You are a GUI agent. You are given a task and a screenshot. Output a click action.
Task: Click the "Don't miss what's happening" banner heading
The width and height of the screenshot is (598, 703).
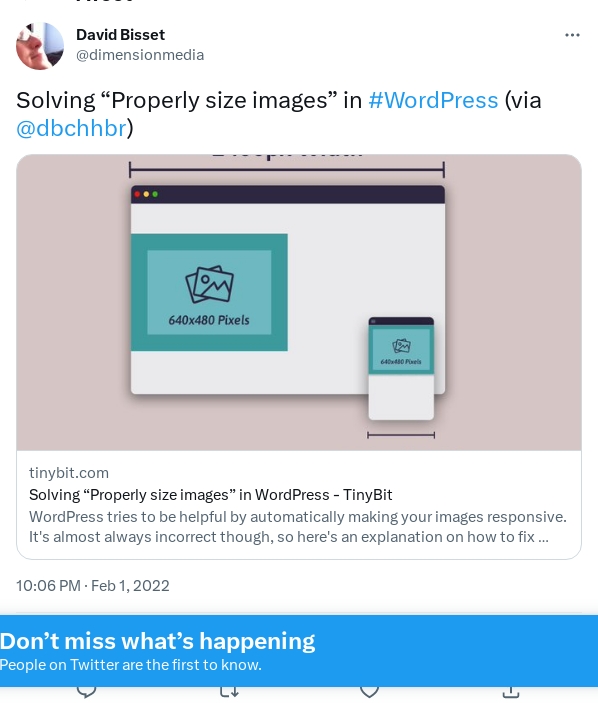click(x=157, y=641)
